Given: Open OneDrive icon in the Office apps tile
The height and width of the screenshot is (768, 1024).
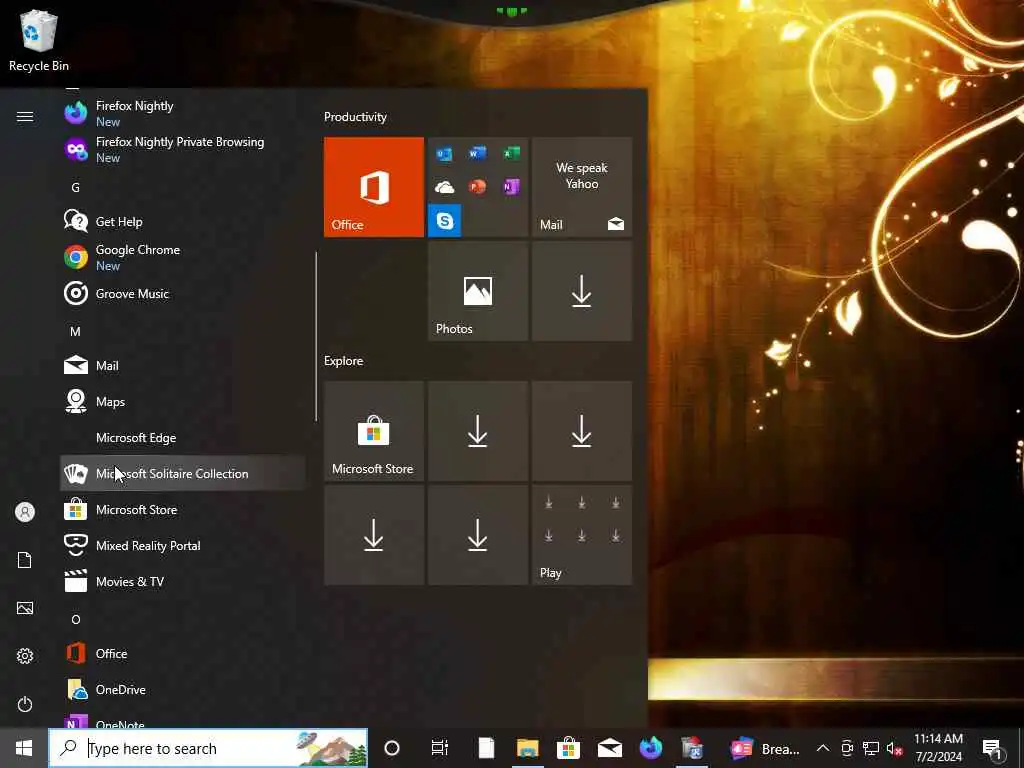Looking at the screenshot, I should pos(444,187).
